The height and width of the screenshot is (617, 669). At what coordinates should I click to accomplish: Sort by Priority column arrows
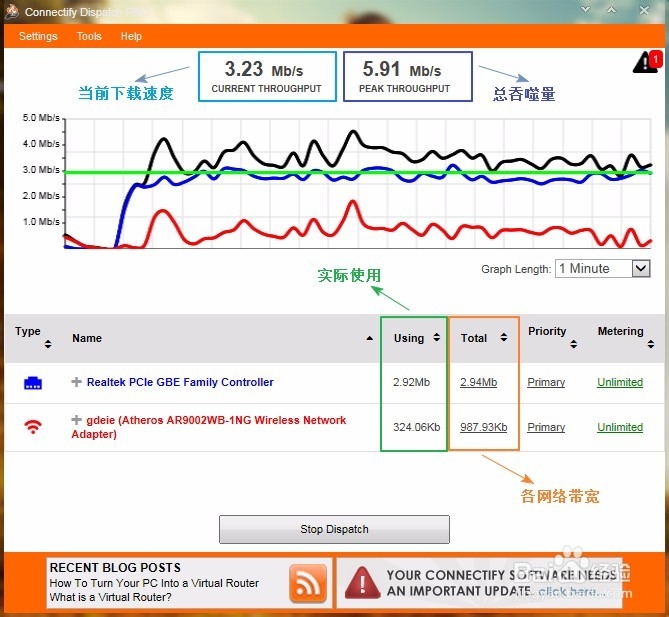(x=573, y=343)
